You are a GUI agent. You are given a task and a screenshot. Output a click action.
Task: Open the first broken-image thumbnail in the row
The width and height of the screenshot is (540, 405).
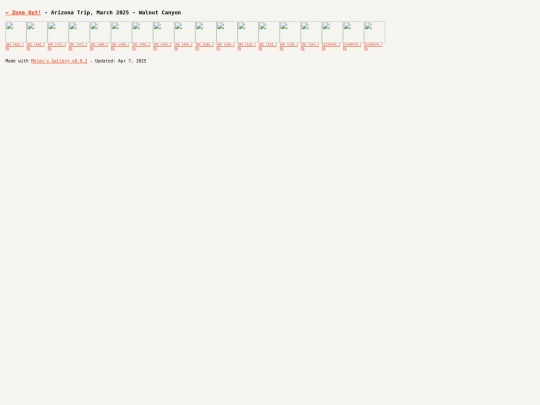click(x=16, y=32)
